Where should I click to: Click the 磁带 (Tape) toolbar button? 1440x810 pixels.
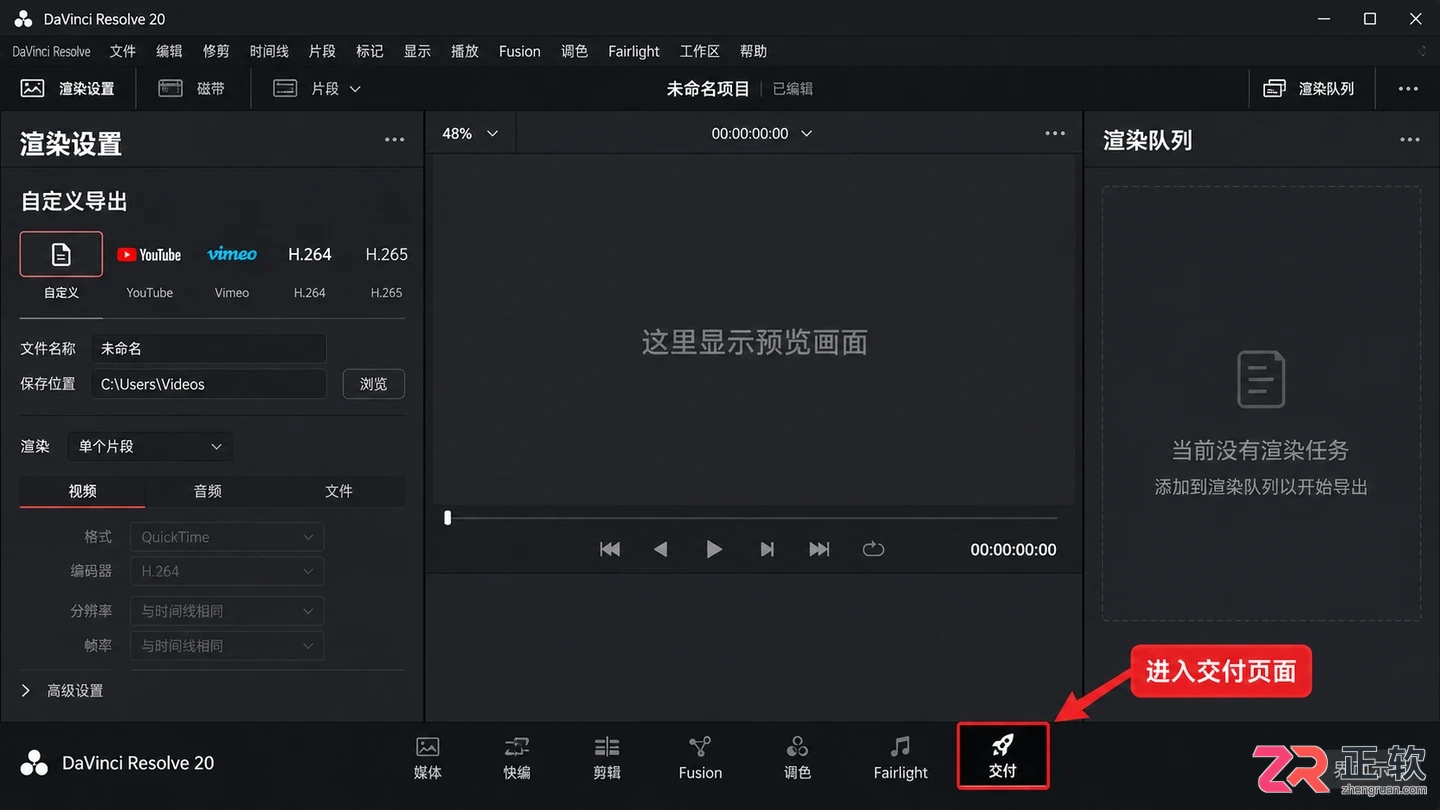[191, 88]
